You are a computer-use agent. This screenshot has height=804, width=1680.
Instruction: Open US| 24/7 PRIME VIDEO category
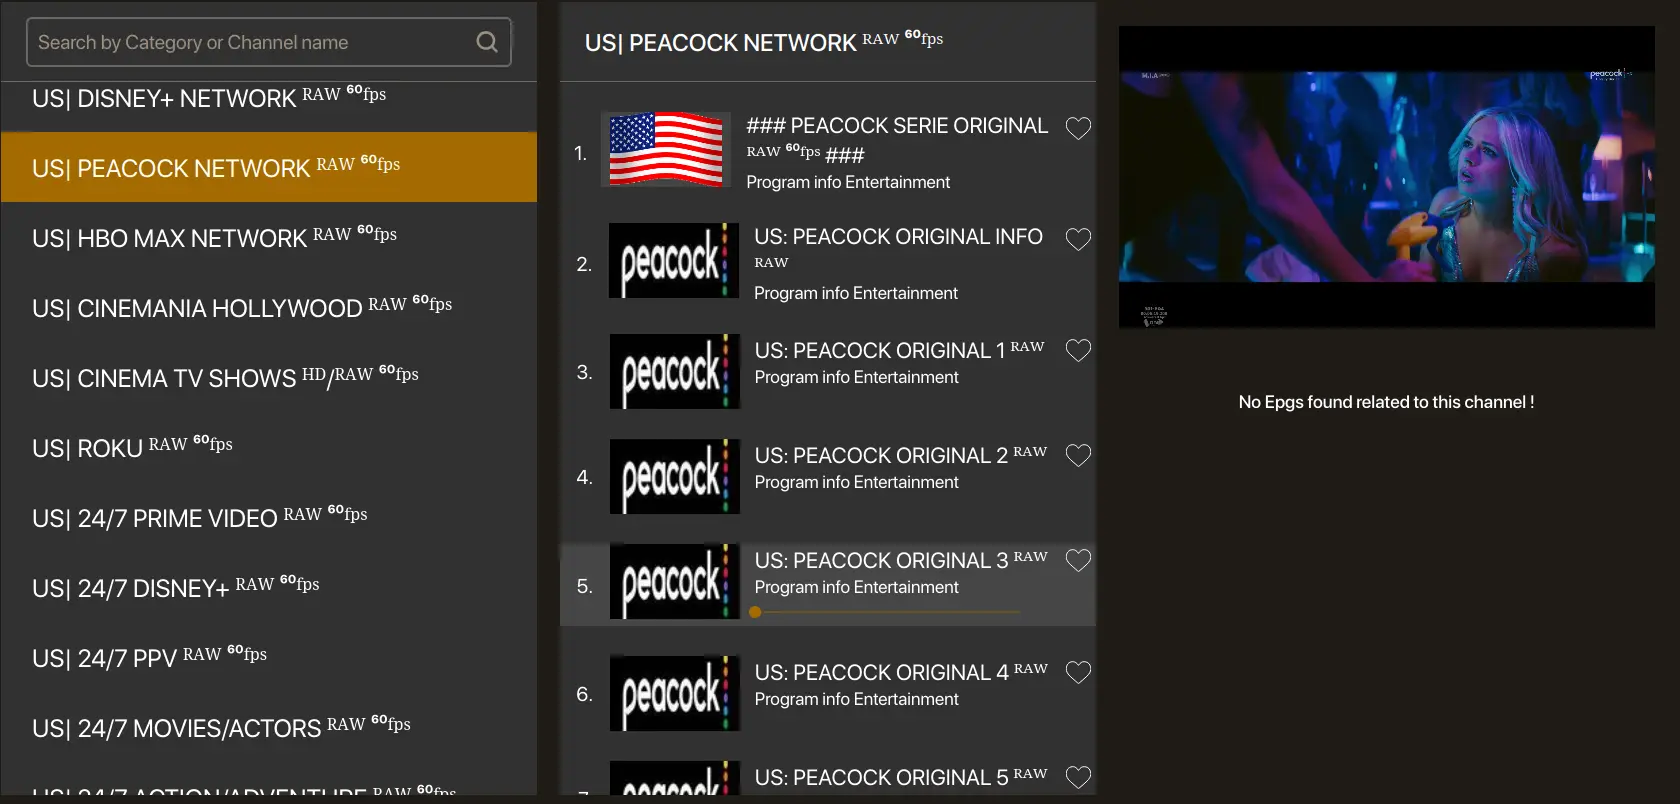[269, 517]
